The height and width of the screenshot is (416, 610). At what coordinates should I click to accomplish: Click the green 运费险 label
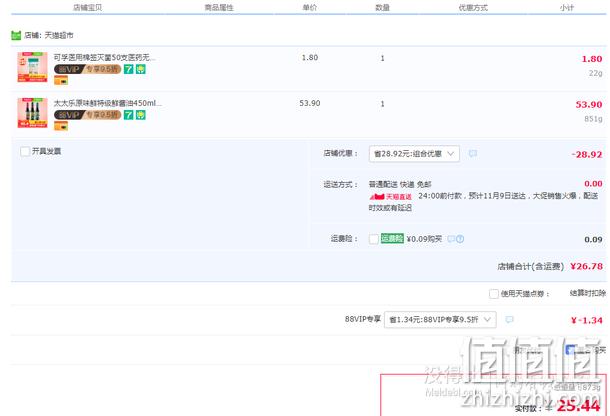click(x=392, y=239)
